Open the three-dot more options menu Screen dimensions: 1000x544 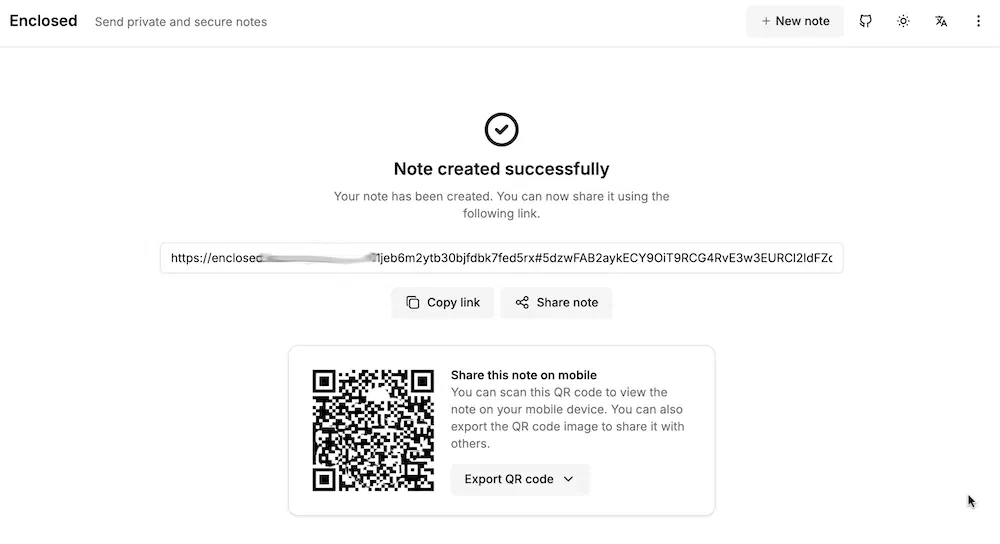coord(978,21)
